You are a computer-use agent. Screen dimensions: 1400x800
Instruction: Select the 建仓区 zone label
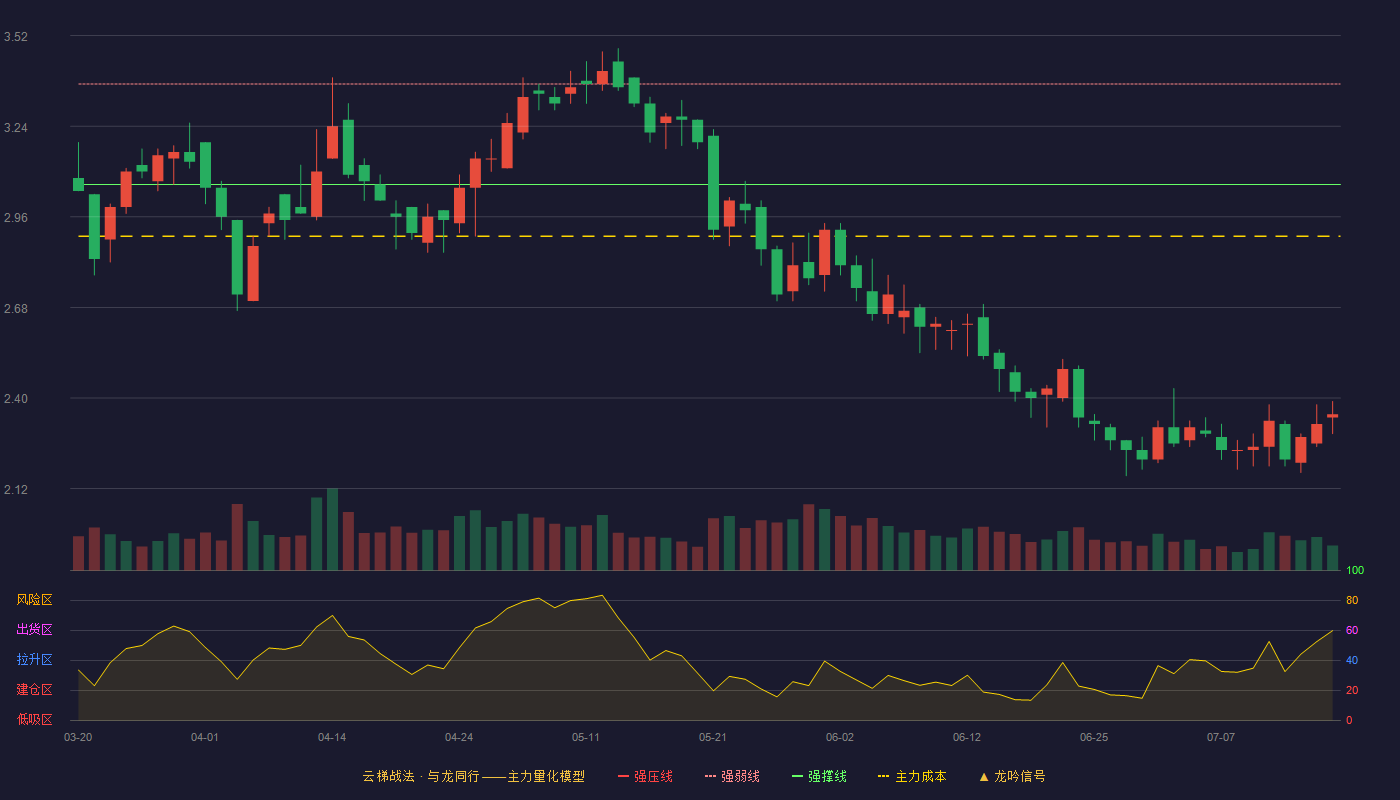tap(34, 690)
